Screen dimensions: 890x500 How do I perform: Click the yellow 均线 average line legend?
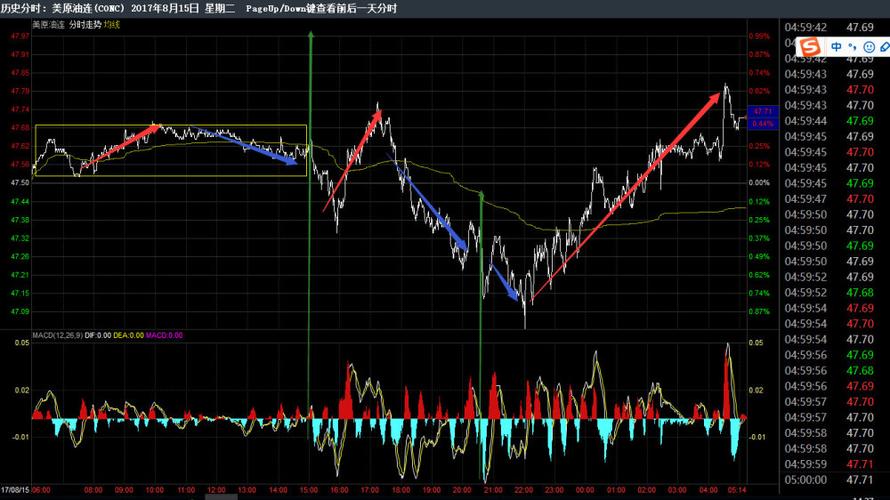[112, 24]
